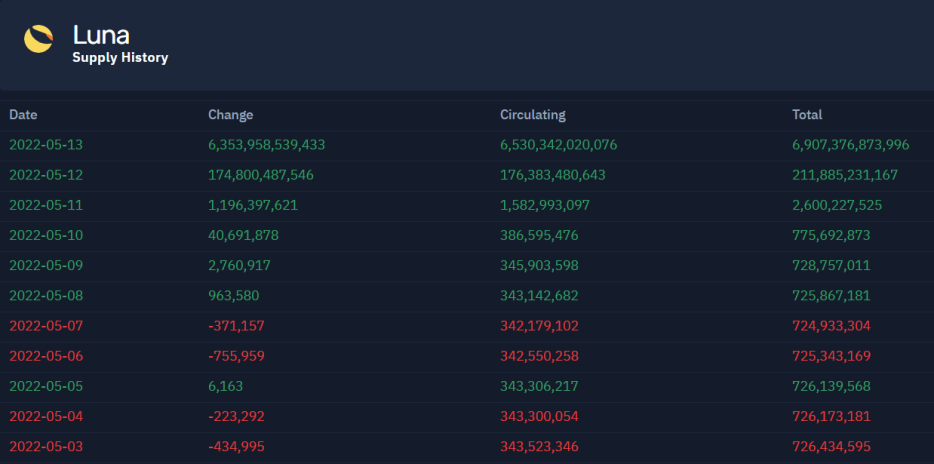Select total value 6,907,376,873,996

click(851, 145)
